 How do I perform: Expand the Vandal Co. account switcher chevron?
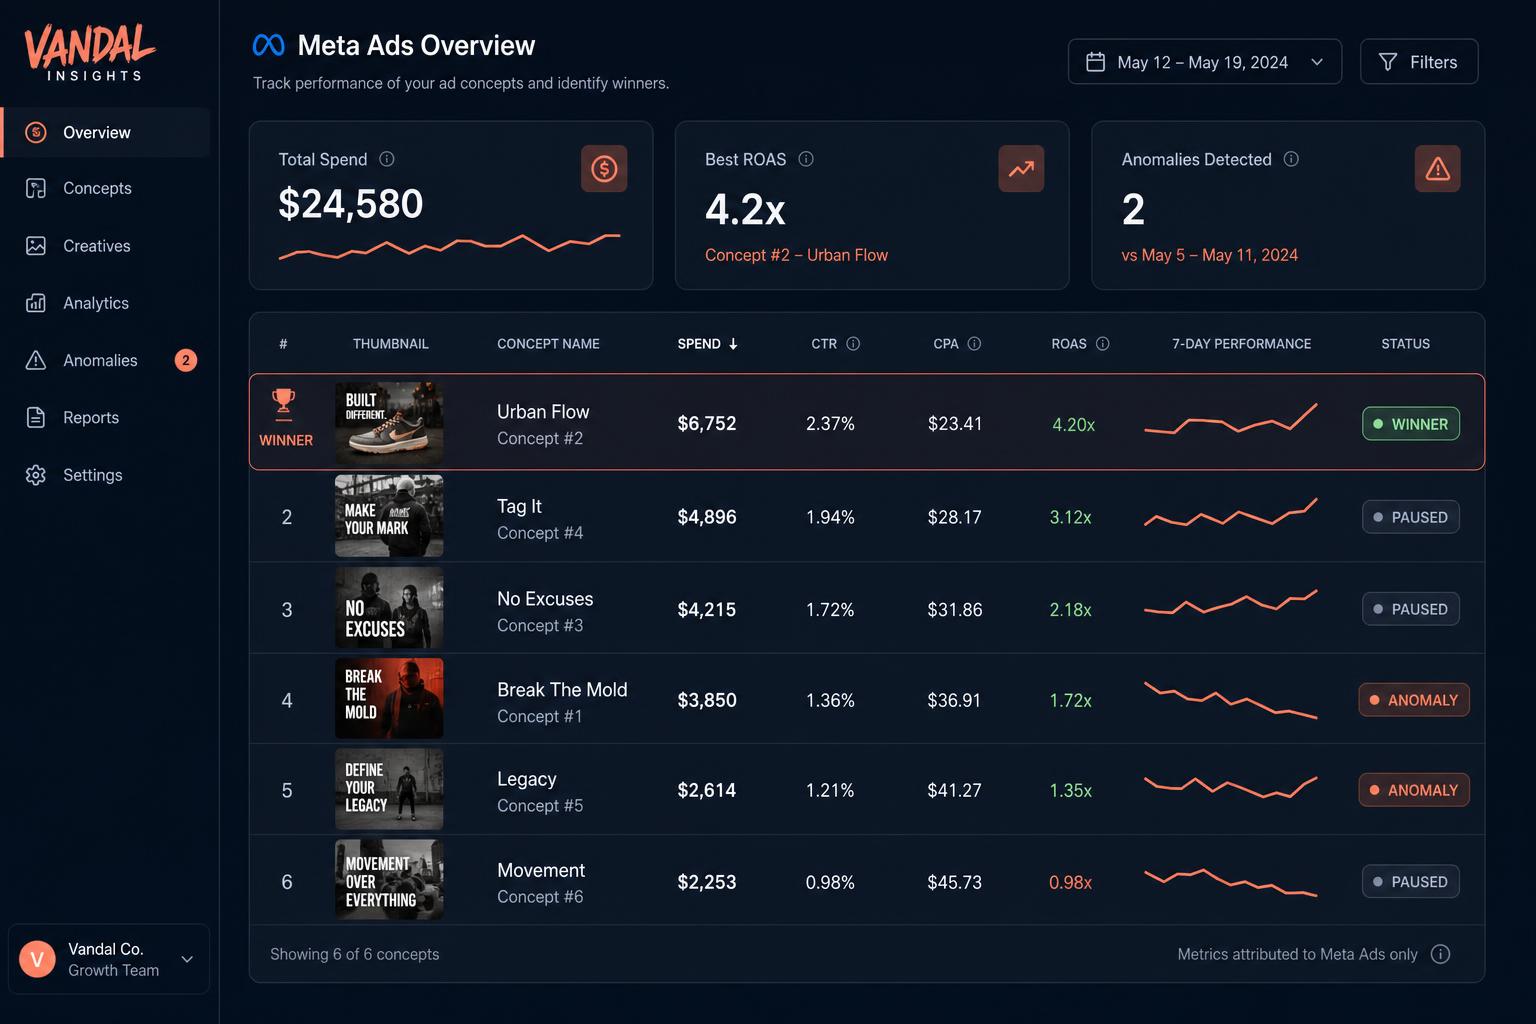187,959
